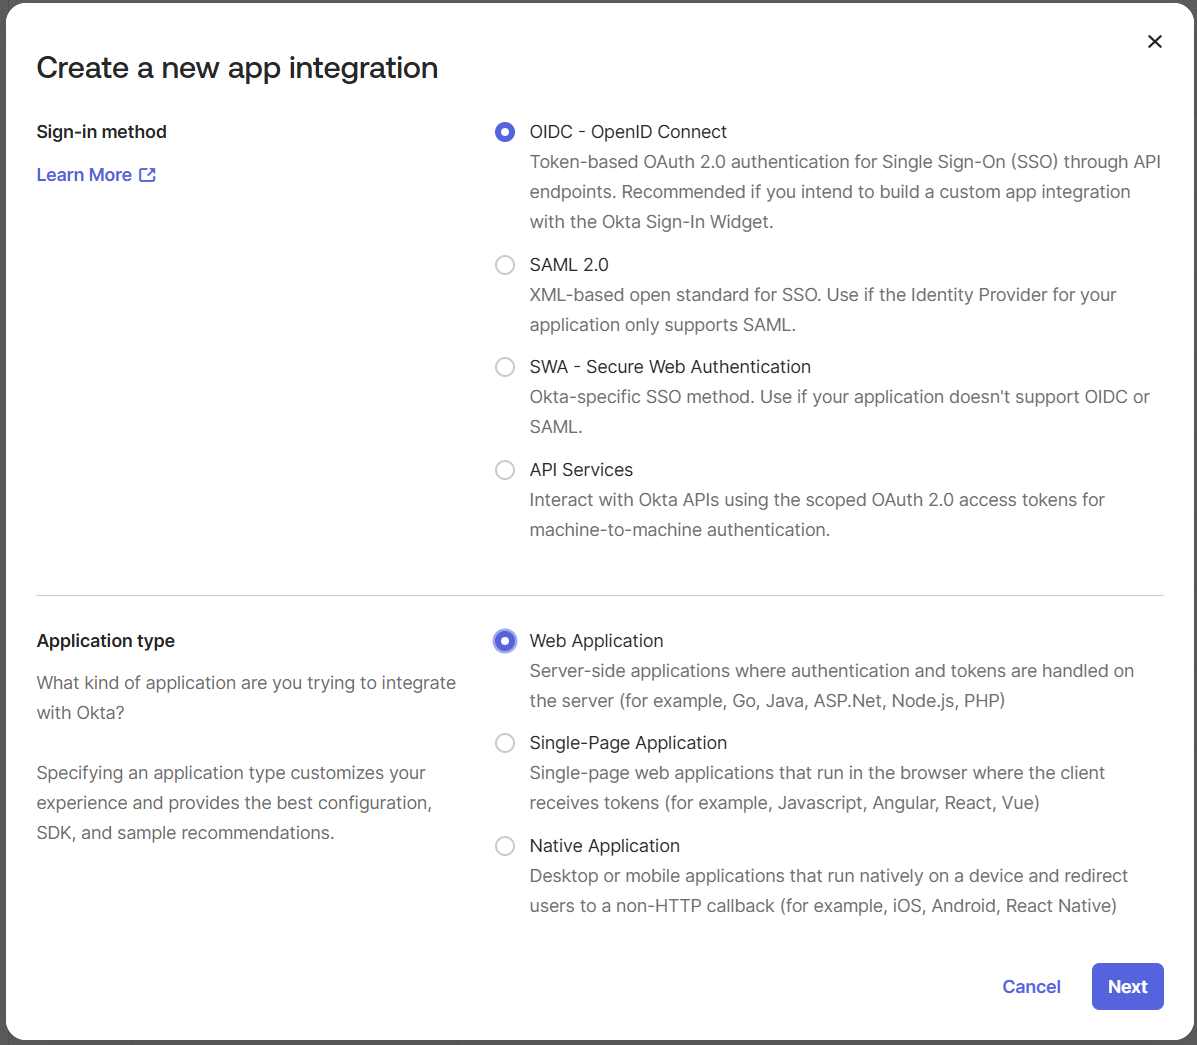1197x1045 pixels.
Task: Select the Native Application radio button
Action: click(505, 846)
